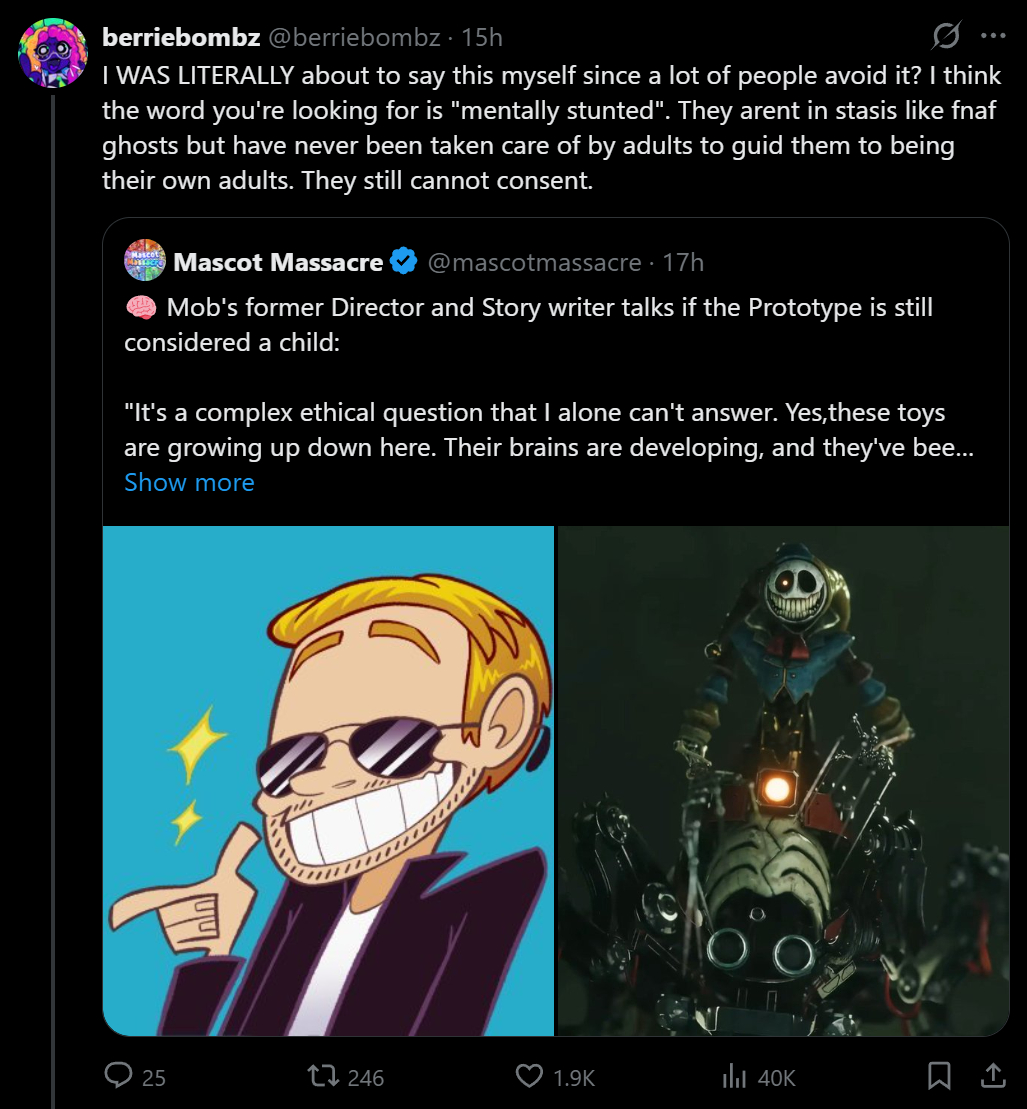The width and height of the screenshot is (1027, 1109).
Task: Open the cartoon man with sunglasses image
Action: tap(329, 780)
